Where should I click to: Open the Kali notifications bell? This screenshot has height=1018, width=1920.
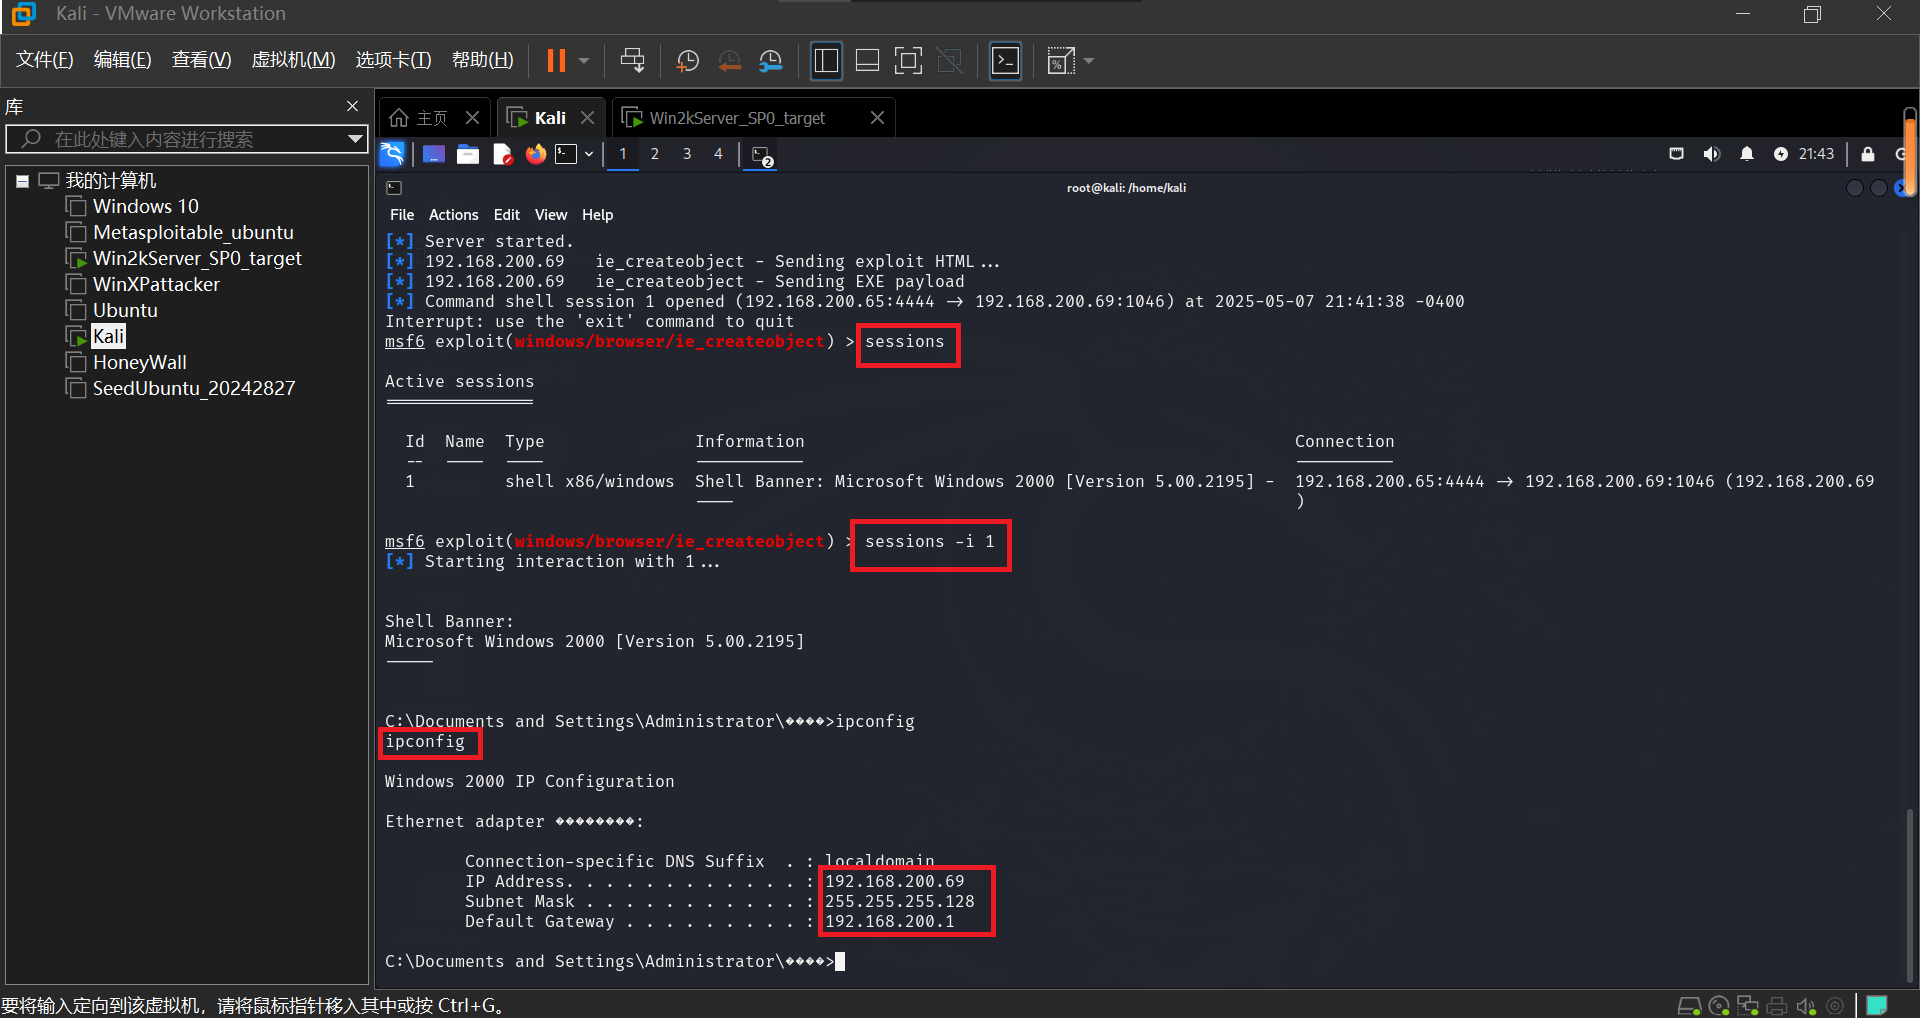1747,154
